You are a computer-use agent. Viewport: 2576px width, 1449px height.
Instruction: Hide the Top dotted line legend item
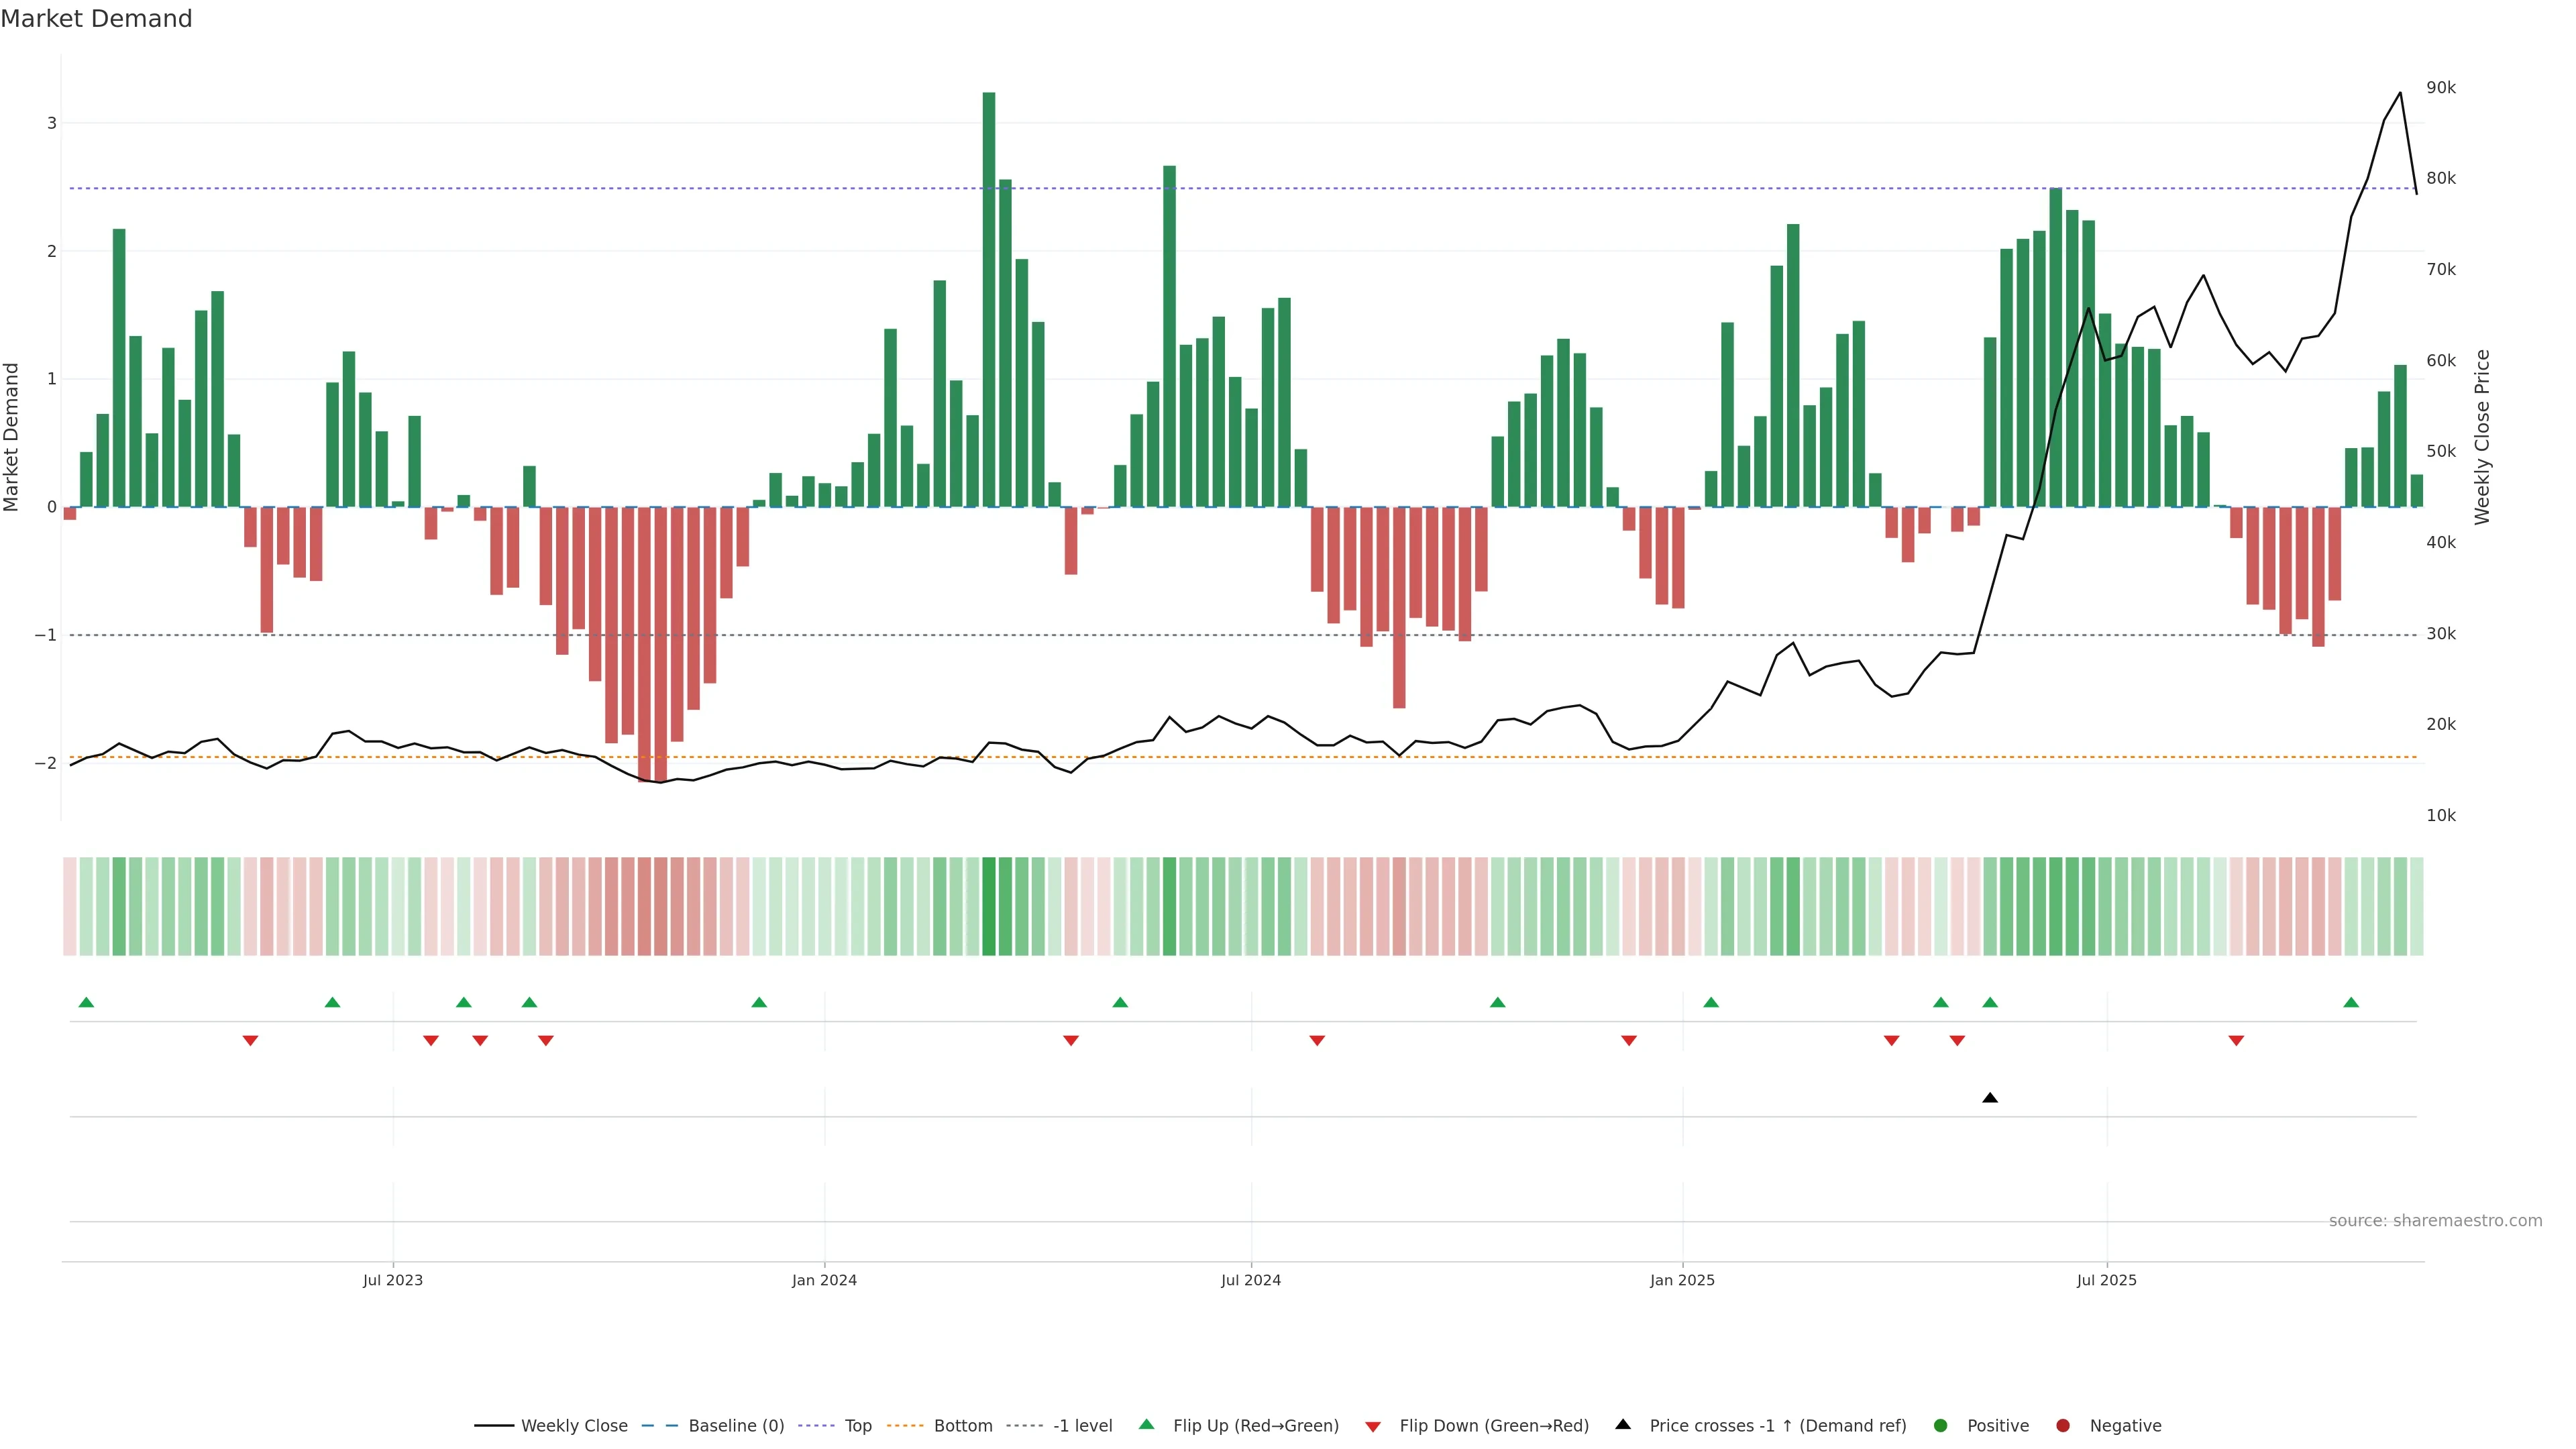[x=857, y=1426]
